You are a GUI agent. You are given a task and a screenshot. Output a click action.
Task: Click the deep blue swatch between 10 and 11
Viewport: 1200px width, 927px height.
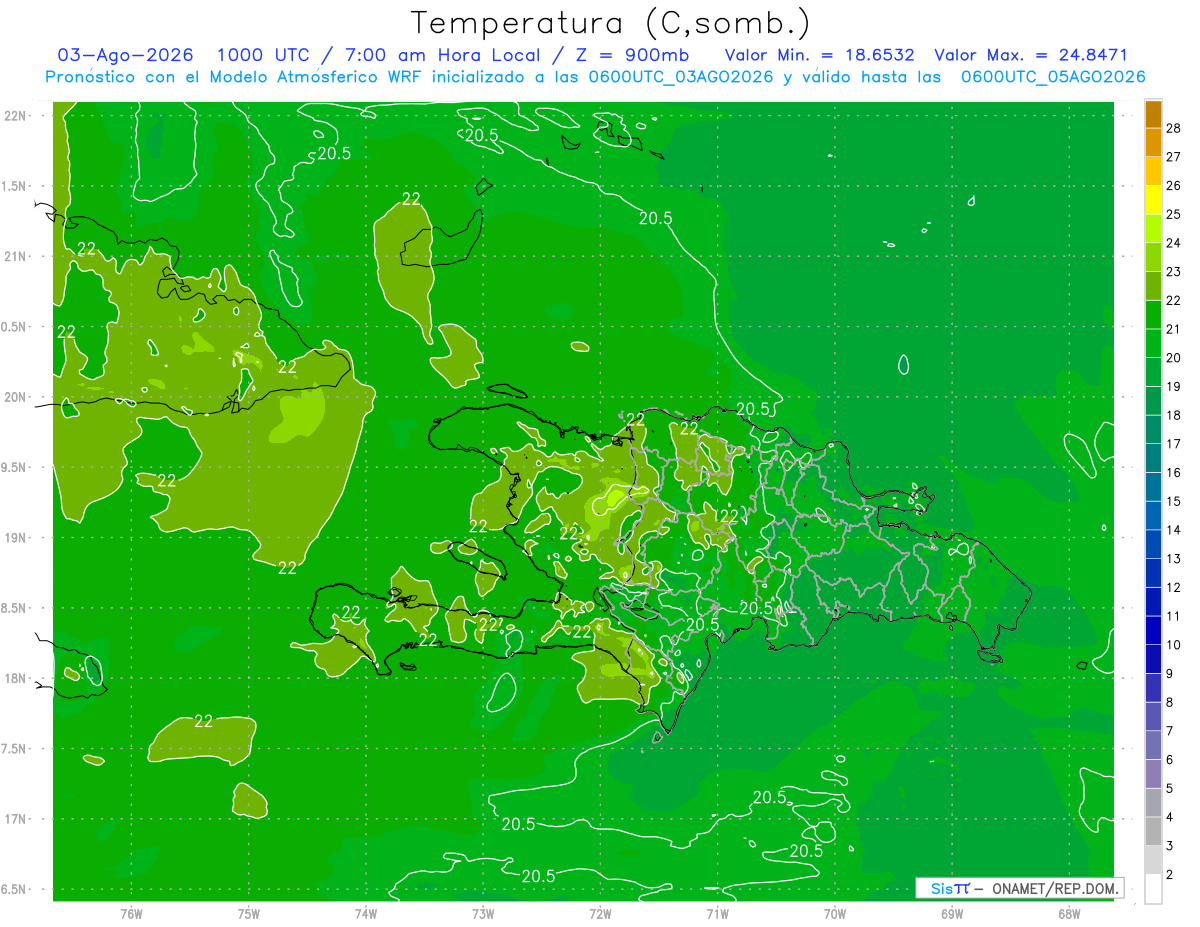(1153, 630)
